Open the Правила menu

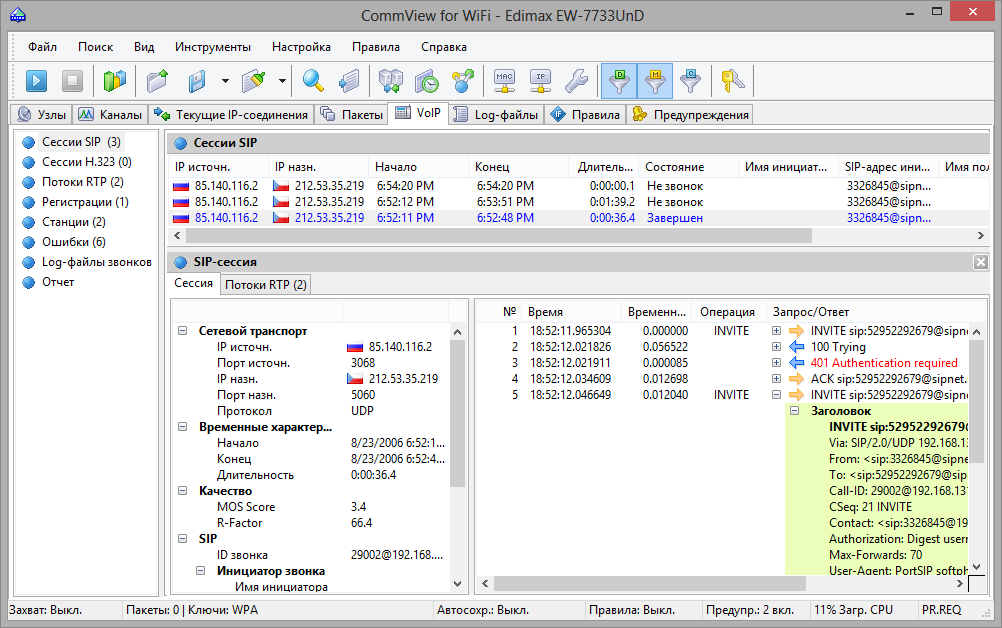click(x=376, y=47)
